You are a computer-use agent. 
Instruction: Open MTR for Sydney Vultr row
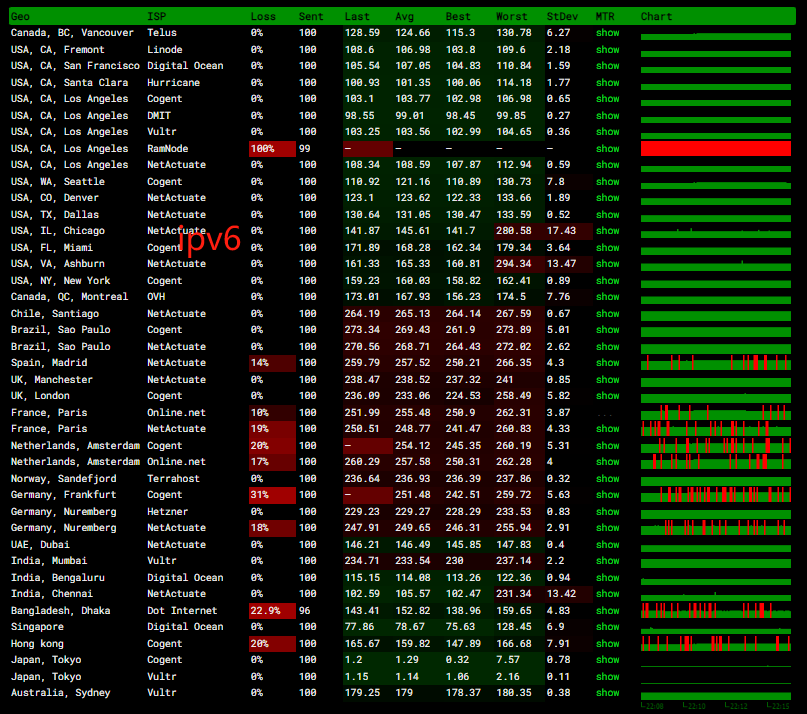(607, 693)
